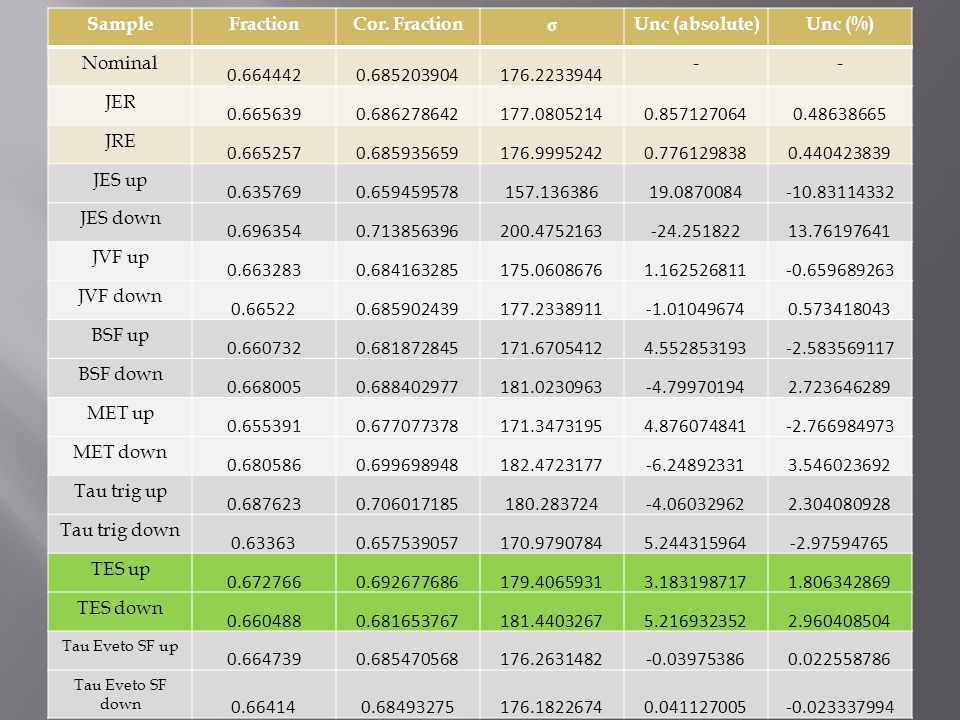Click Nominal fraction value 0.664442
The image size is (960, 720).
tap(264, 75)
